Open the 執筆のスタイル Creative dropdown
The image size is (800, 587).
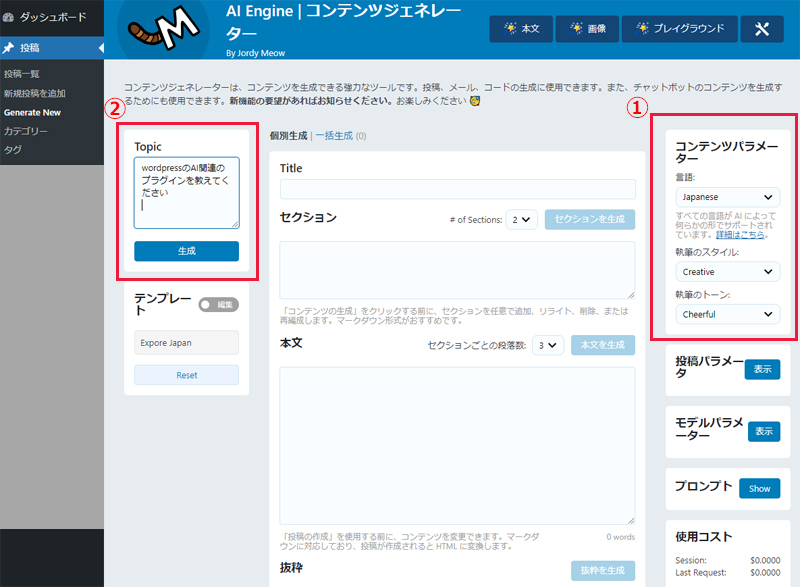pyautogui.click(x=728, y=272)
